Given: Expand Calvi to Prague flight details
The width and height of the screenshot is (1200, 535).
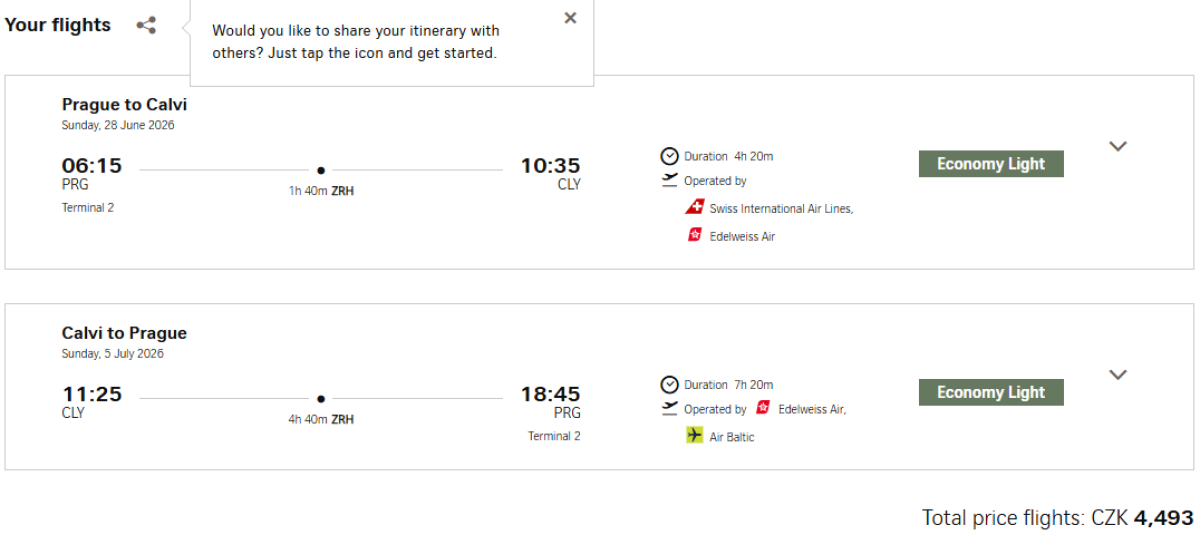Looking at the screenshot, I should pyautogui.click(x=1118, y=375).
